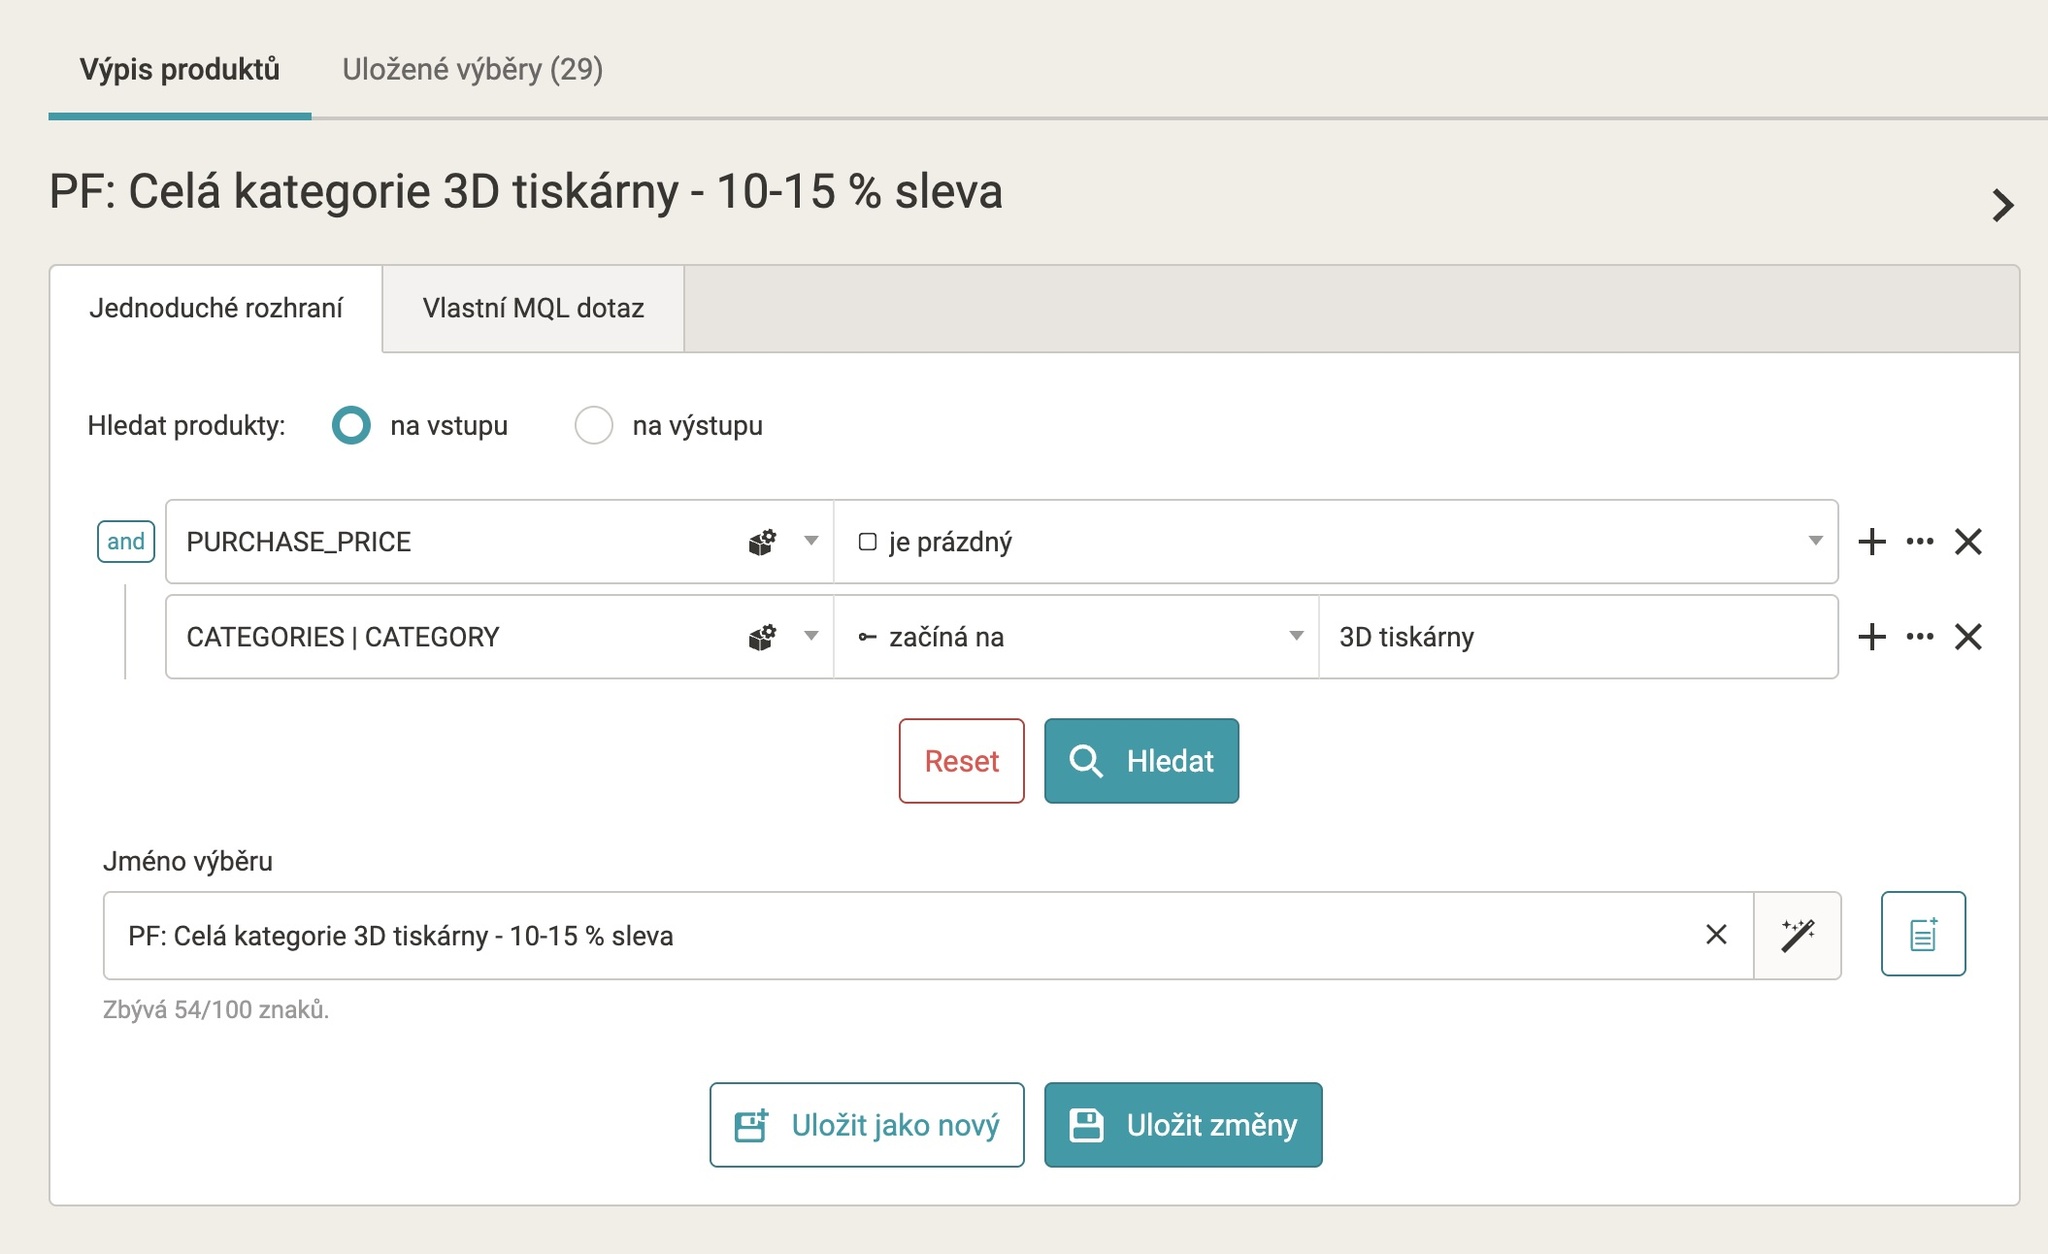Open the 'je prázdný' operator dropdown
This screenshot has height=1254, width=2048.
pyautogui.click(x=1336, y=542)
